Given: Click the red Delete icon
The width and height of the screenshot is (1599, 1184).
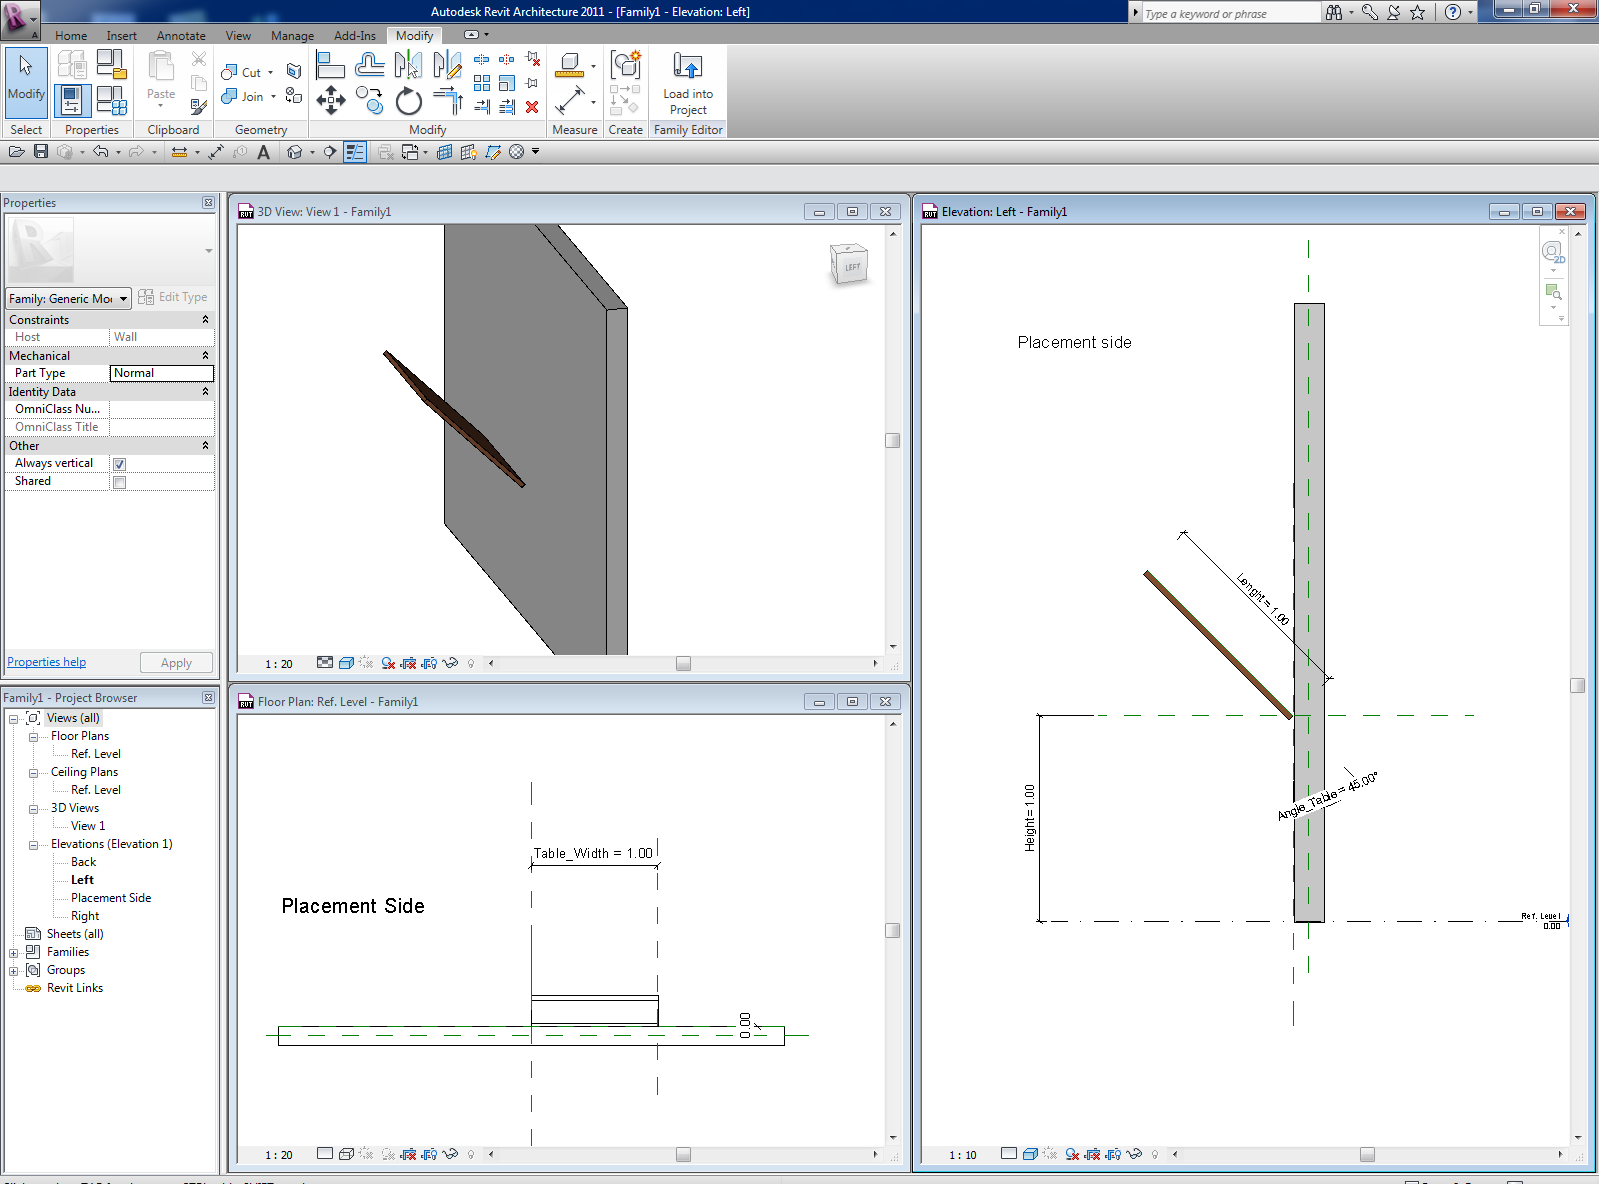Looking at the screenshot, I should 532,107.
